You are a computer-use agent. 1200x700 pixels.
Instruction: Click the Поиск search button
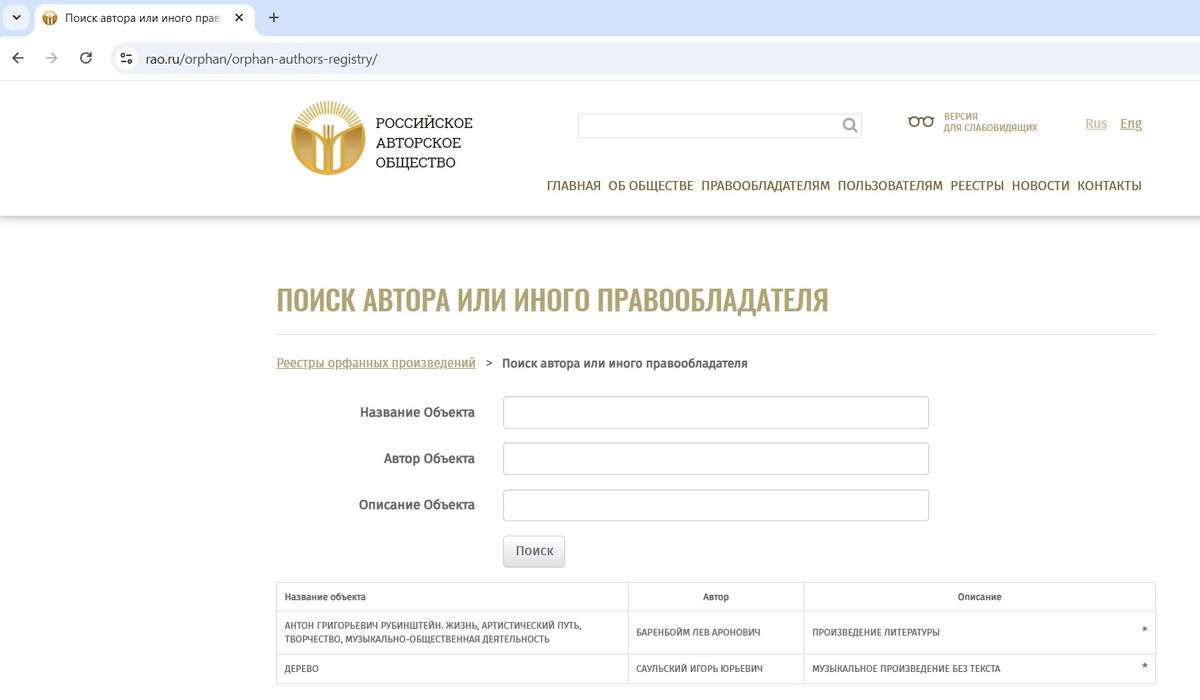coord(533,550)
